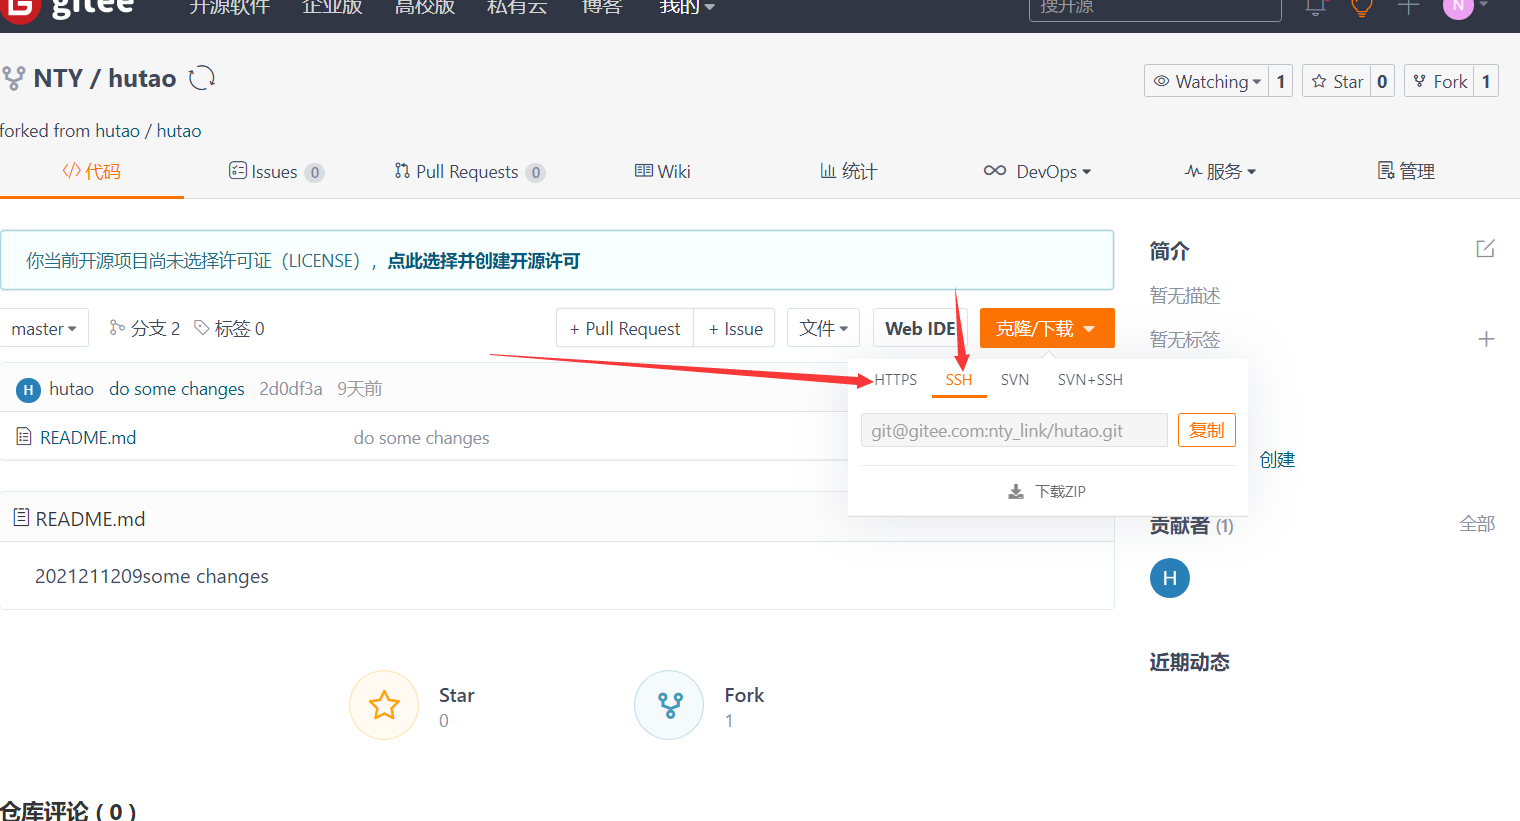Image resolution: width=1520 pixels, height=821 pixels.
Task: Click 全部 beside 贡献者
Action: [x=1477, y=524]
